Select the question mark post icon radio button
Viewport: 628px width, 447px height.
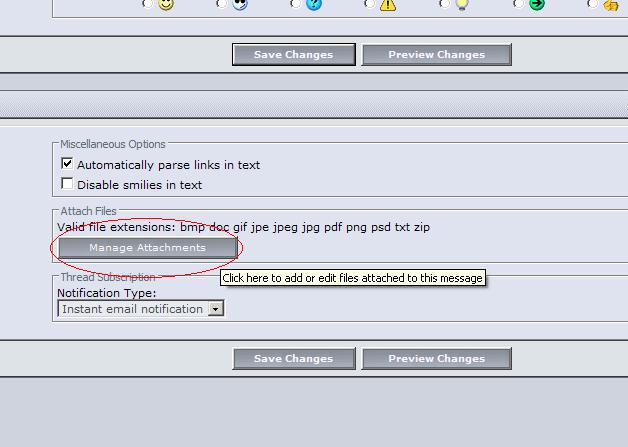point(295,4)
